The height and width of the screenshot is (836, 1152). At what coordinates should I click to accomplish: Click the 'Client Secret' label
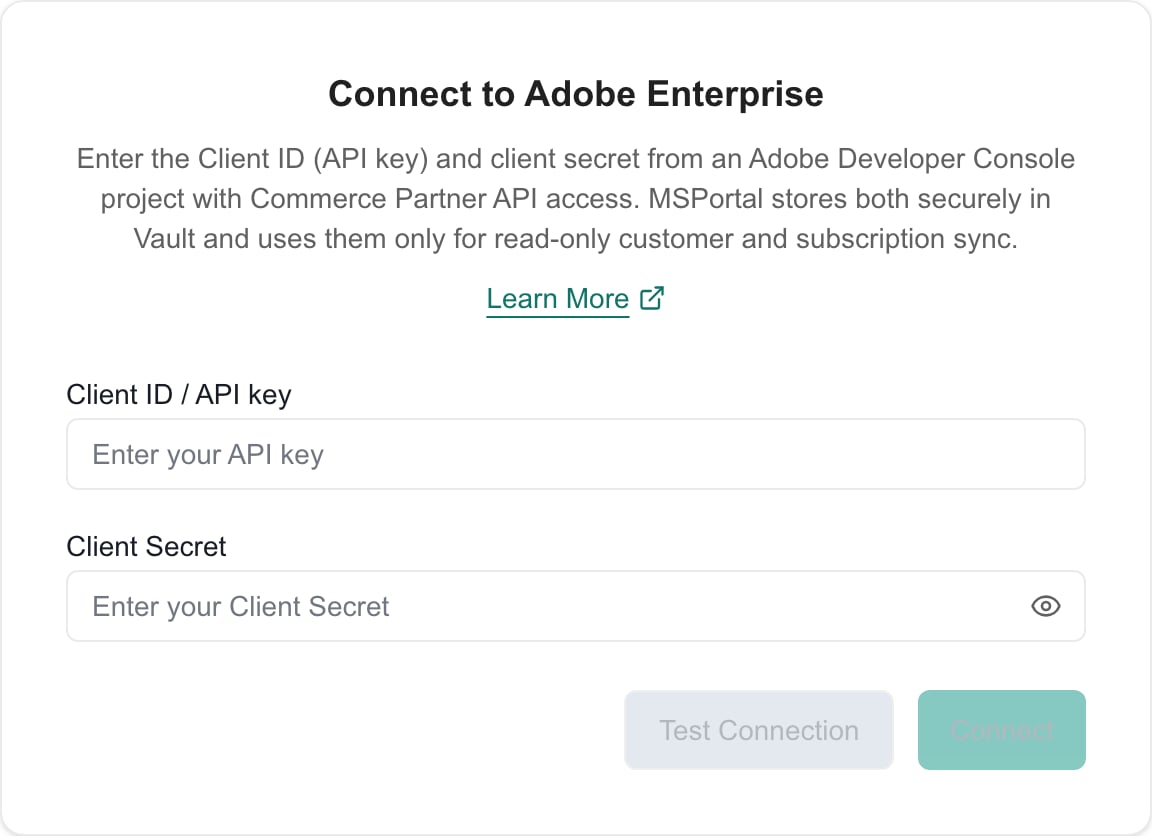[146, 547]
